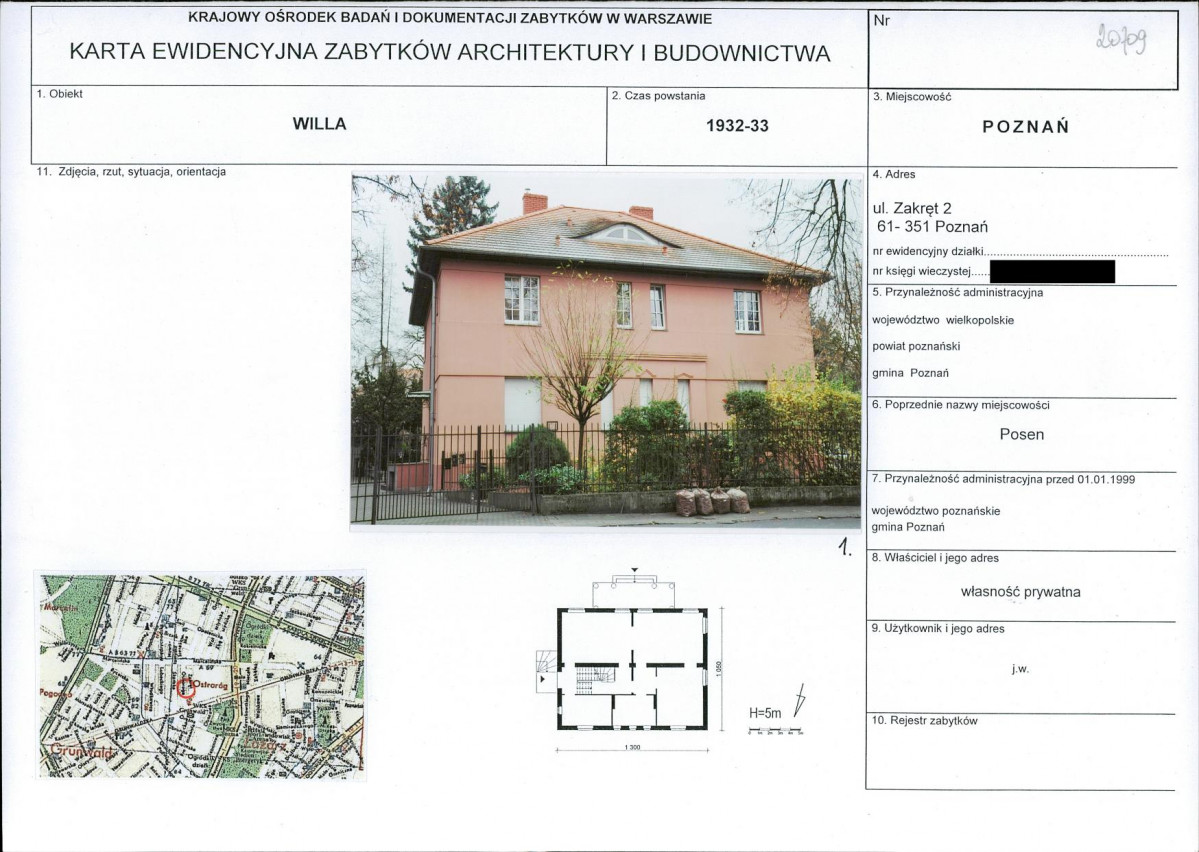Click the POZNAŃ locality field

(x=1025, y=128)
